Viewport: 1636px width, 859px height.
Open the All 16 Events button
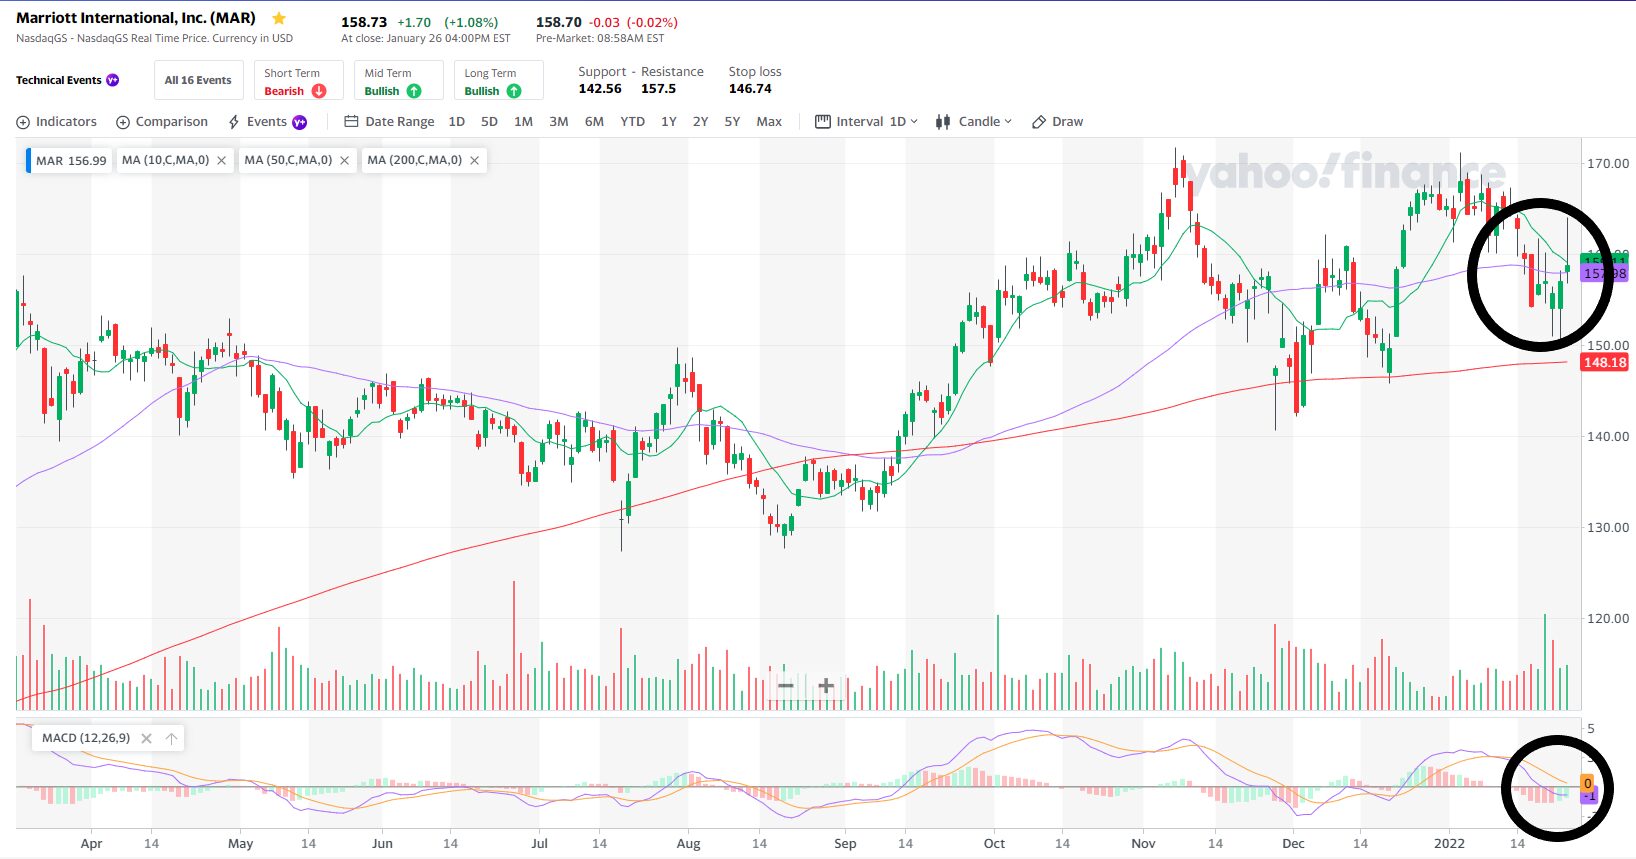point(198,80)
